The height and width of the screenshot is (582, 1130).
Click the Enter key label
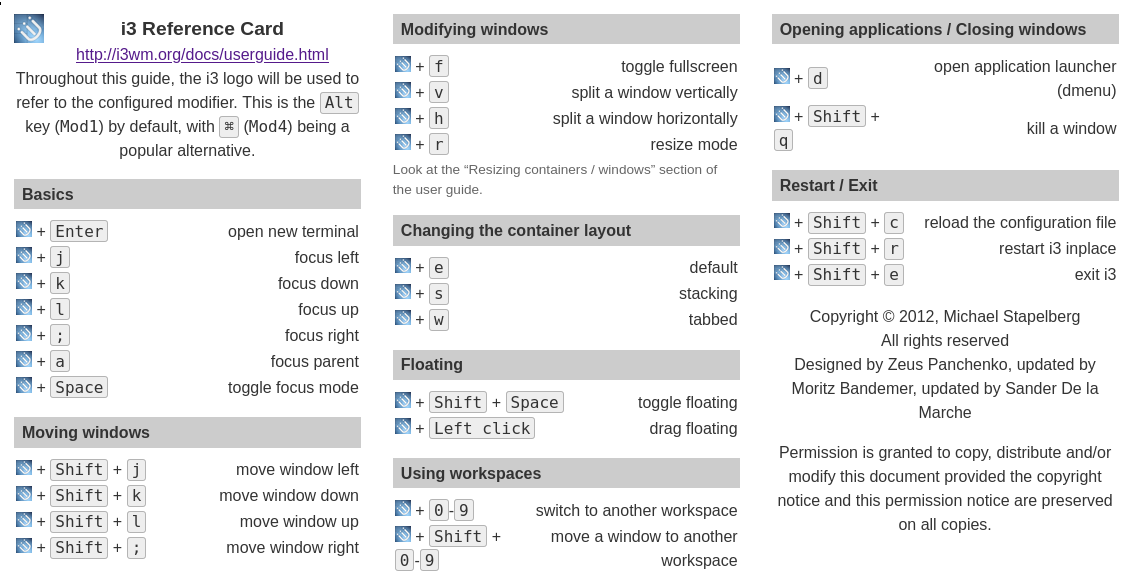click(x=79, y=231)
